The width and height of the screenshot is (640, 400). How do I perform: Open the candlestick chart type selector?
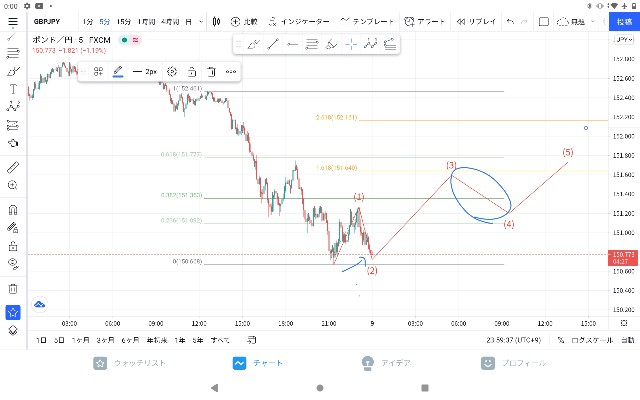[x=216, y=22]
